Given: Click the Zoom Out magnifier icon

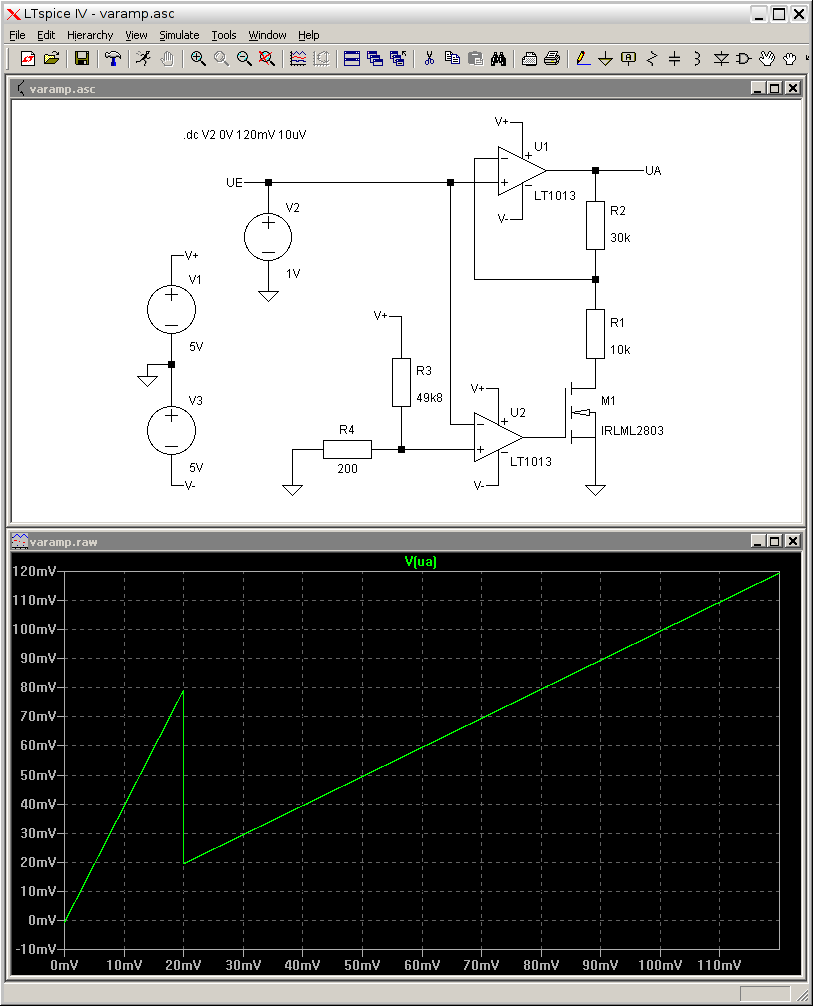Looking at the screenshot, I should (244, 58).
